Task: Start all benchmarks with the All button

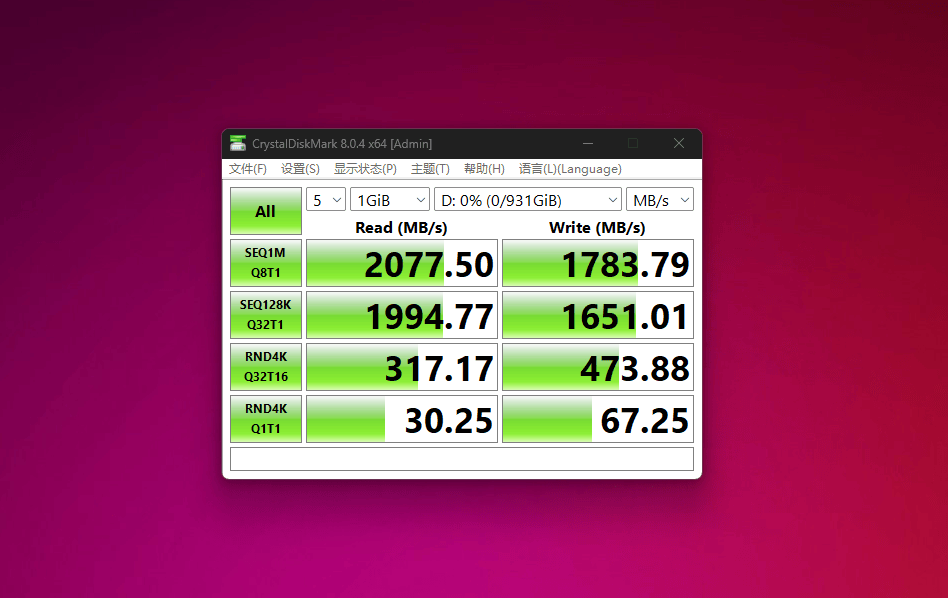Action: pyautogui.click(x=265, y=211)
